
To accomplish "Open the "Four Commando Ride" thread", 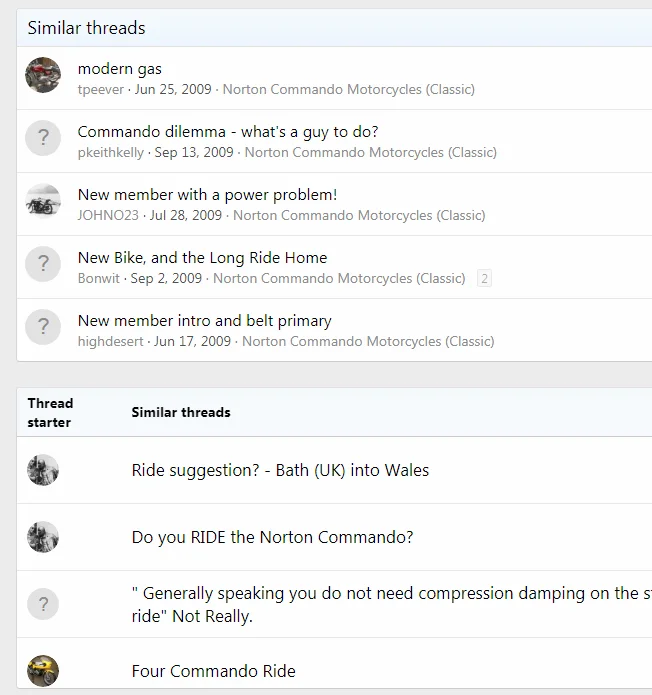I will [x=213, y=671].
